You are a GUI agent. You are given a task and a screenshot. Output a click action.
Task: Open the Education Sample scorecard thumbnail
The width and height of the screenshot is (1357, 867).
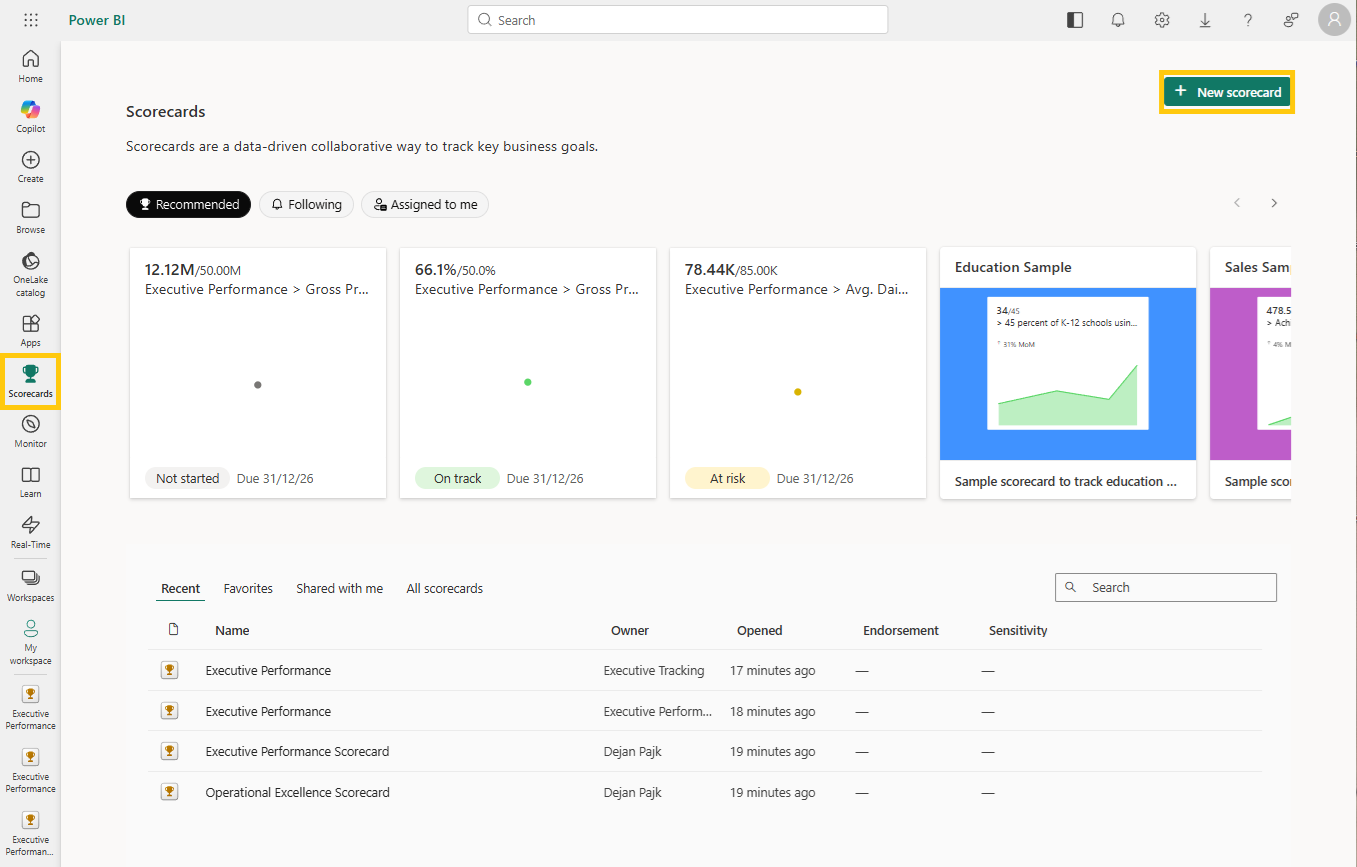1067,373
